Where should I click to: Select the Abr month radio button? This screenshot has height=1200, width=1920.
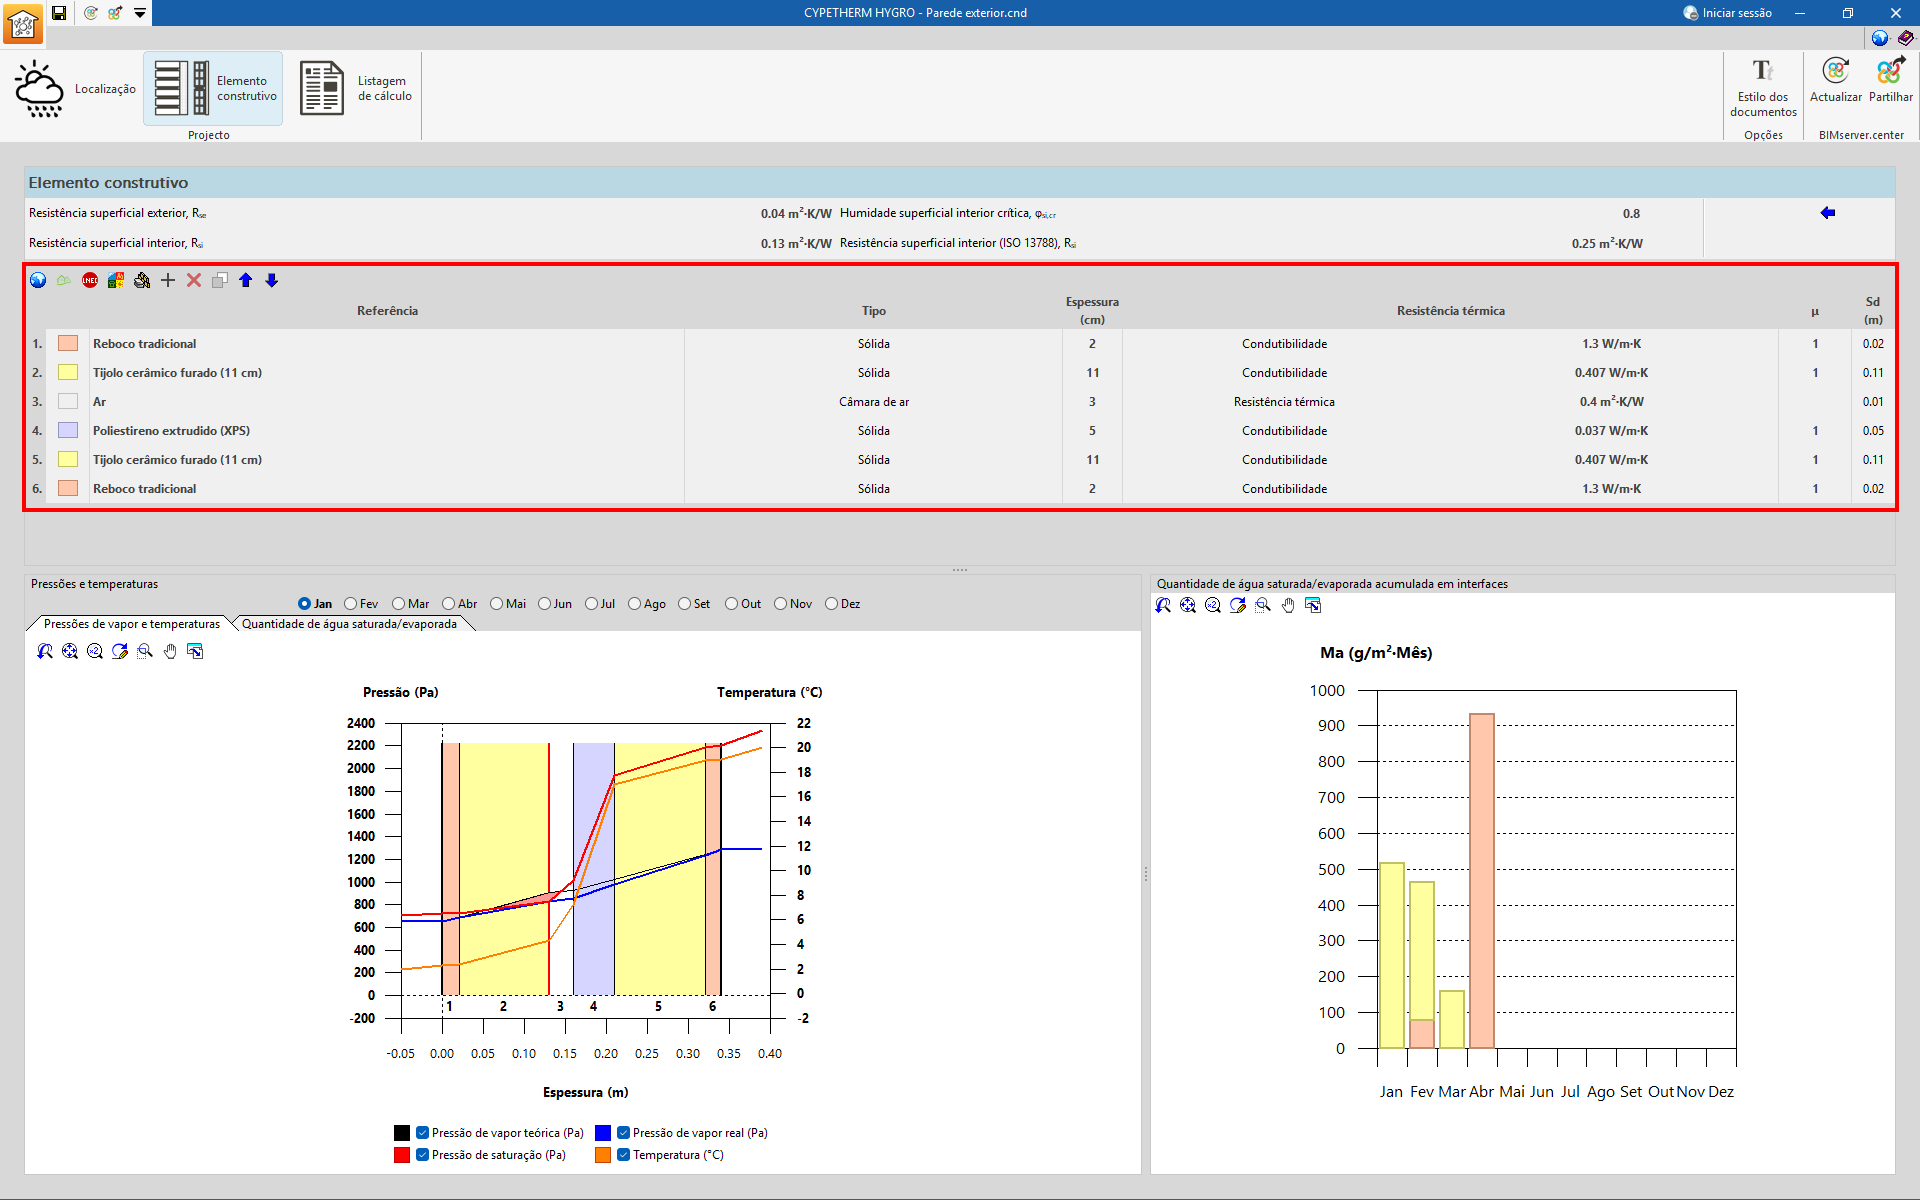click(x=449, y=604)
